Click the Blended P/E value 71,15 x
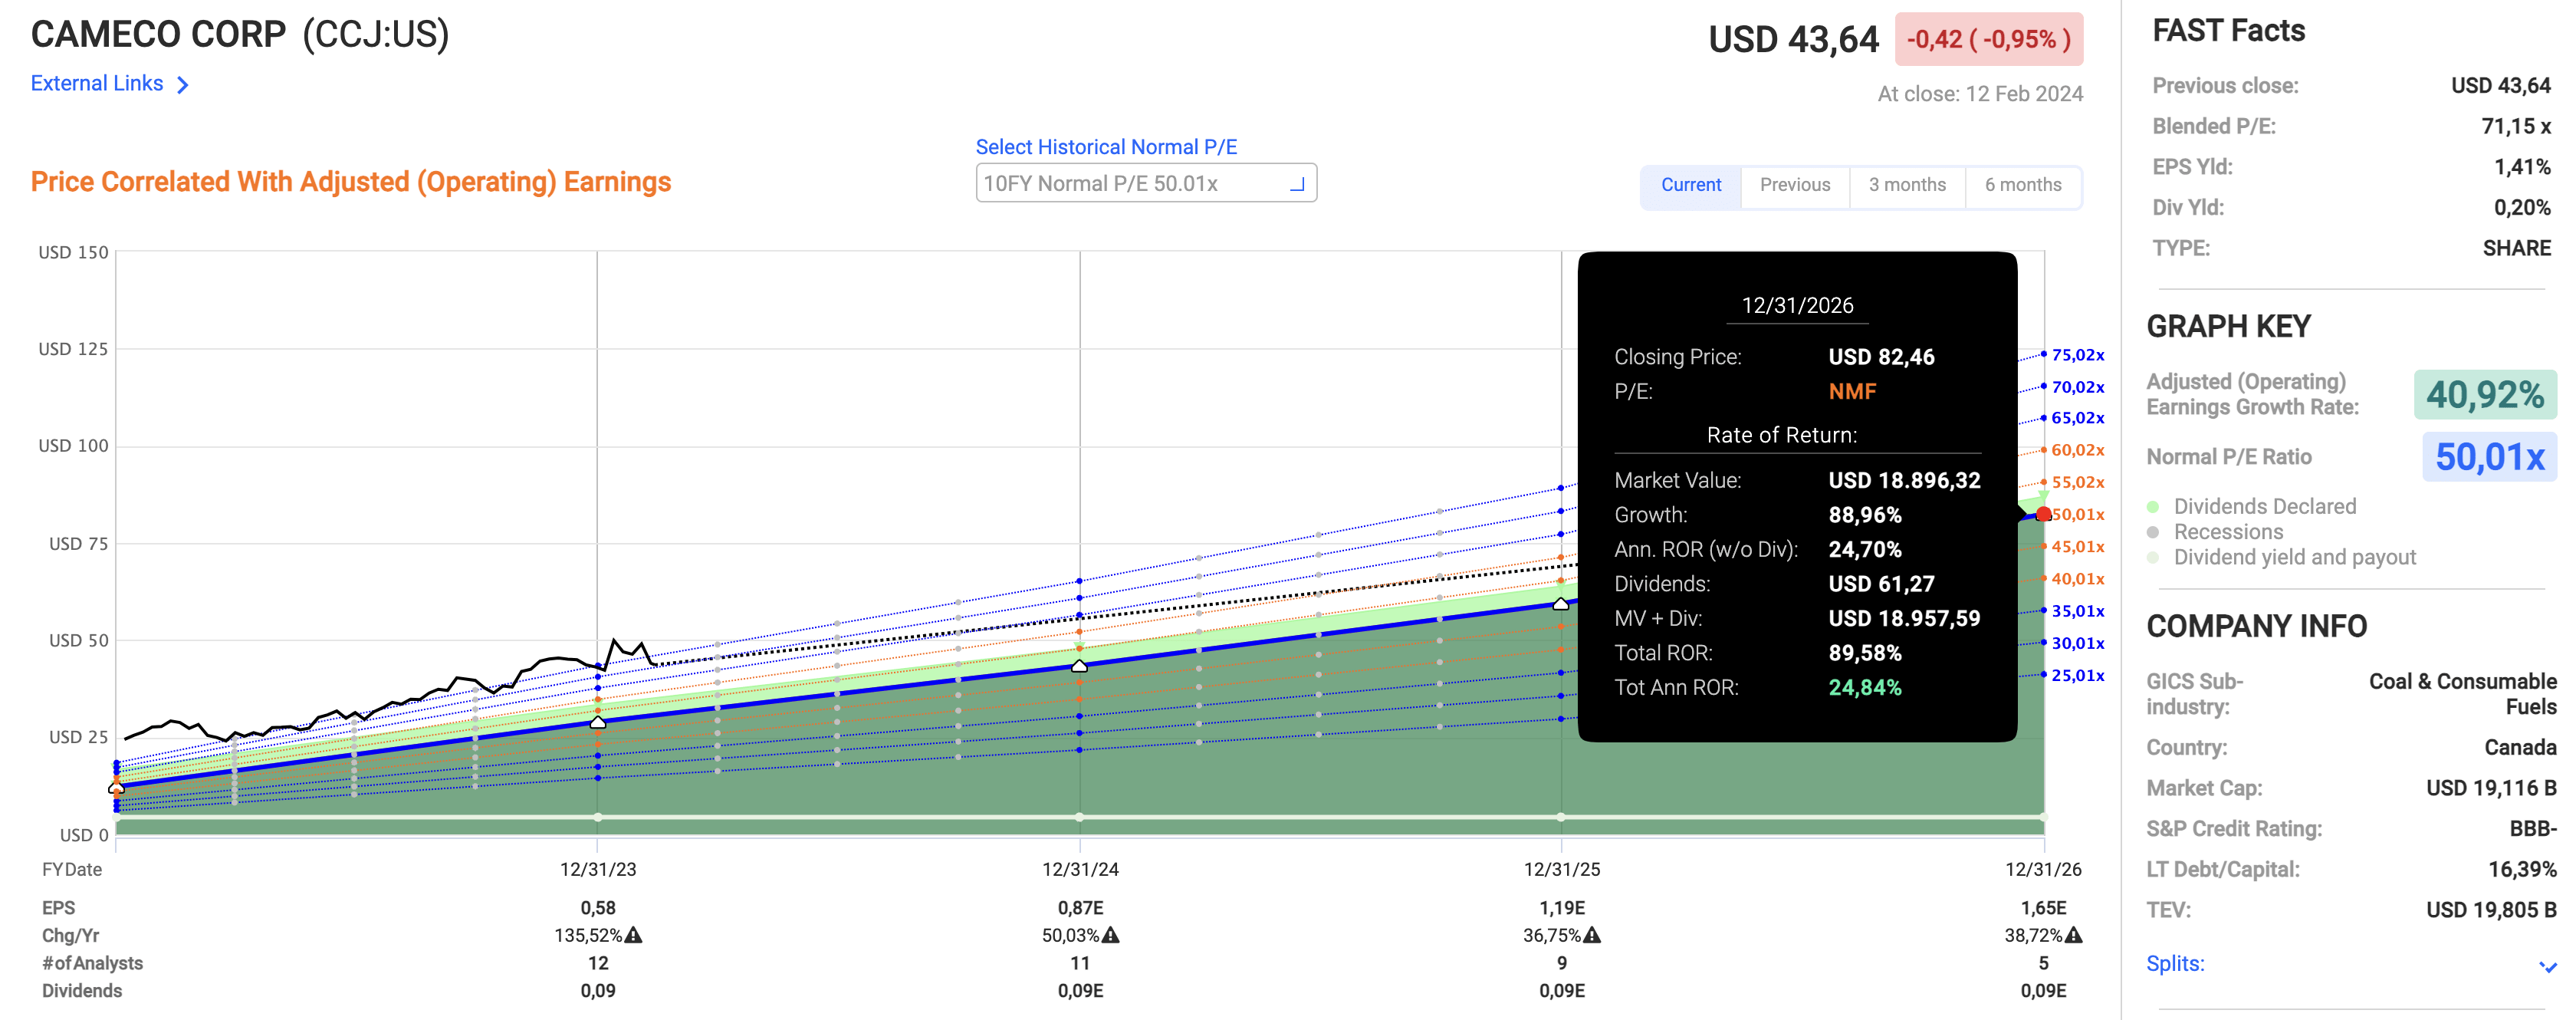The image size is (2576, 1020). (x=2515, y=127)
